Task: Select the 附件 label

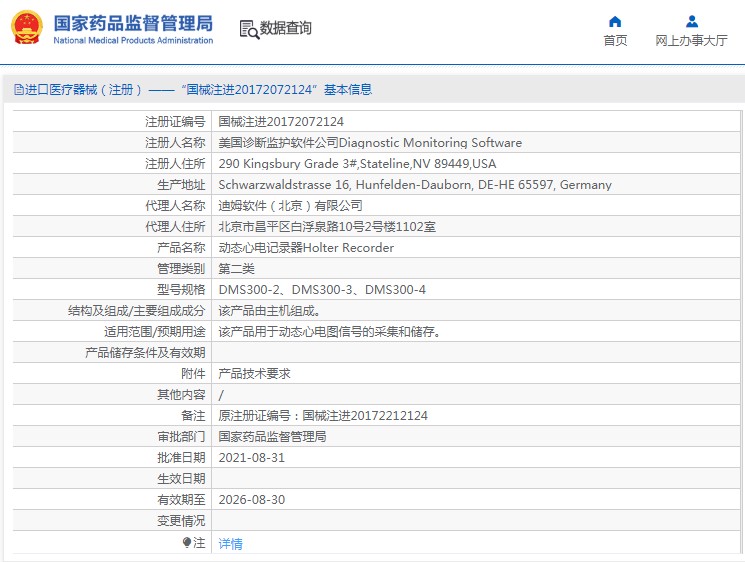Action: click(193, 374)
